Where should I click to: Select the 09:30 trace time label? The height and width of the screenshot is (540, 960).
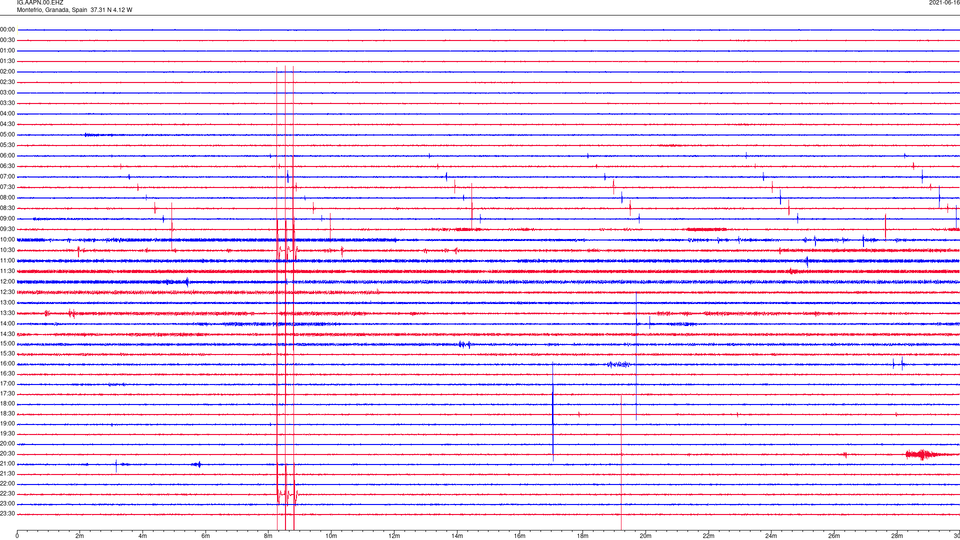7,229
